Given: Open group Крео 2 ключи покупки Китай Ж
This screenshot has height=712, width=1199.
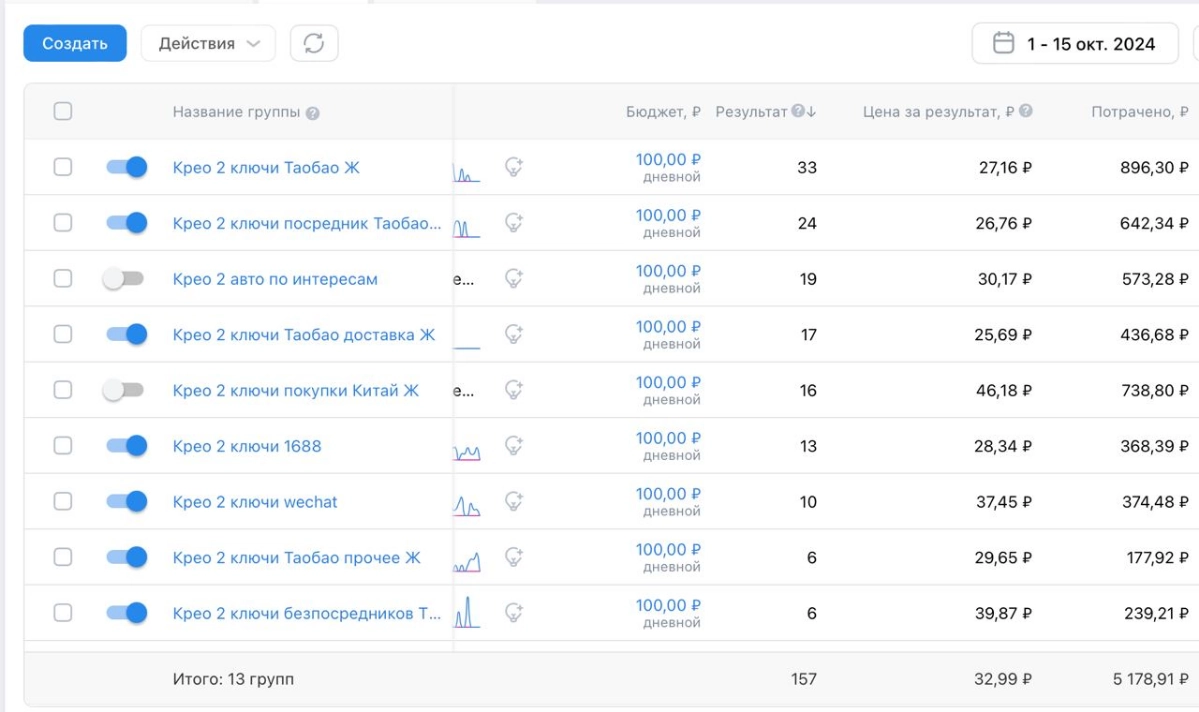Looking at the screenshot, I should pos(296,391).
